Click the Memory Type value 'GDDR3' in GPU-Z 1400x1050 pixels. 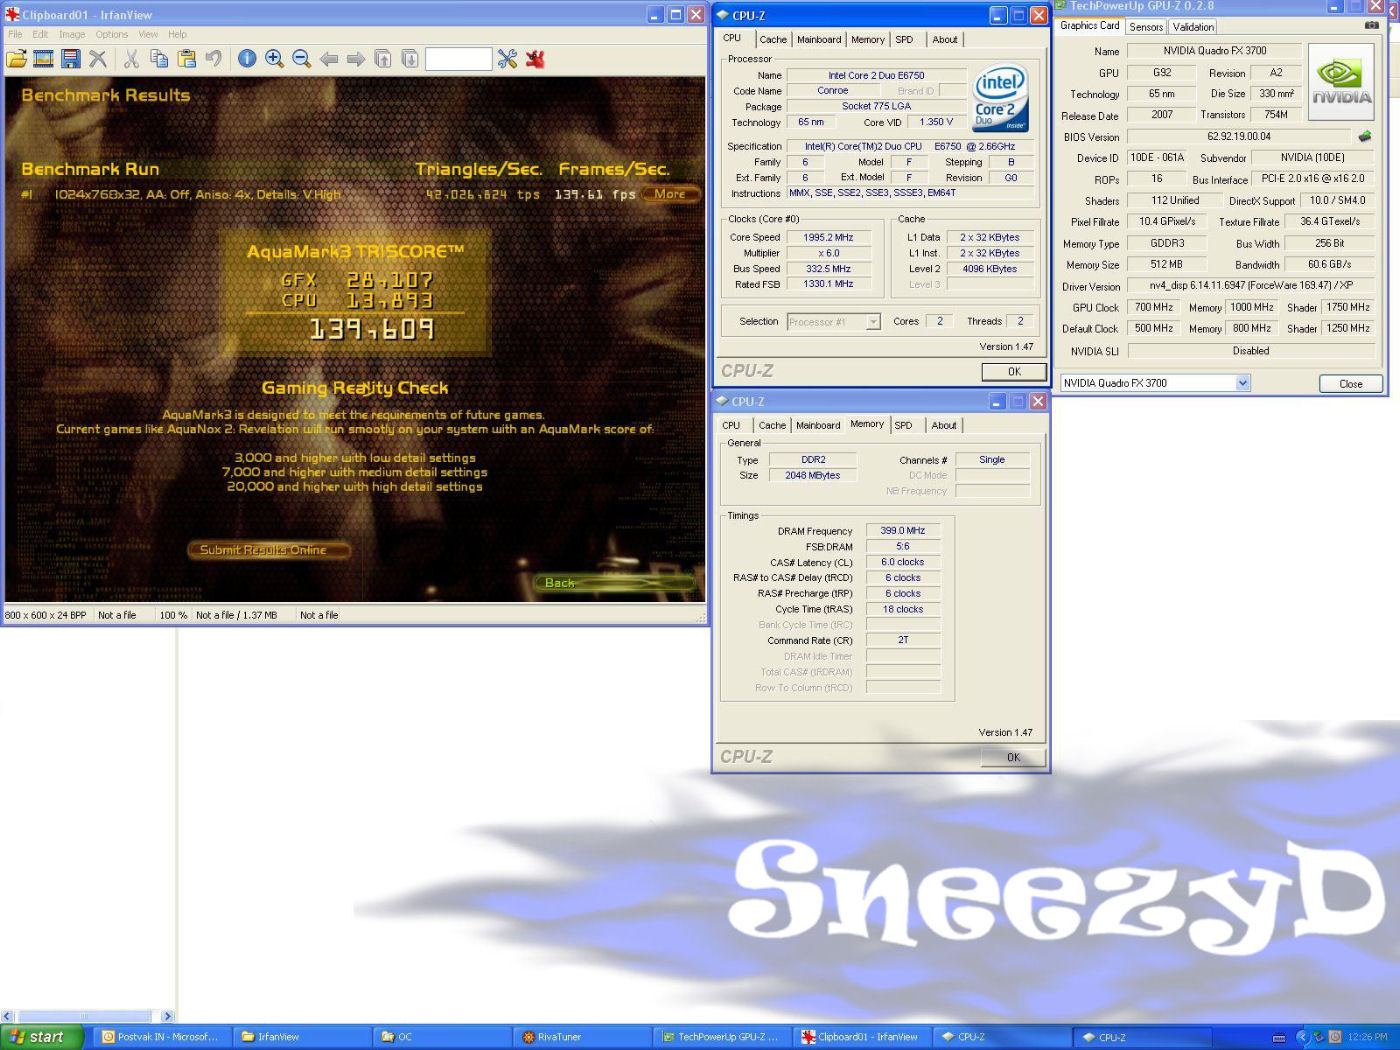tap(1167, 243)
